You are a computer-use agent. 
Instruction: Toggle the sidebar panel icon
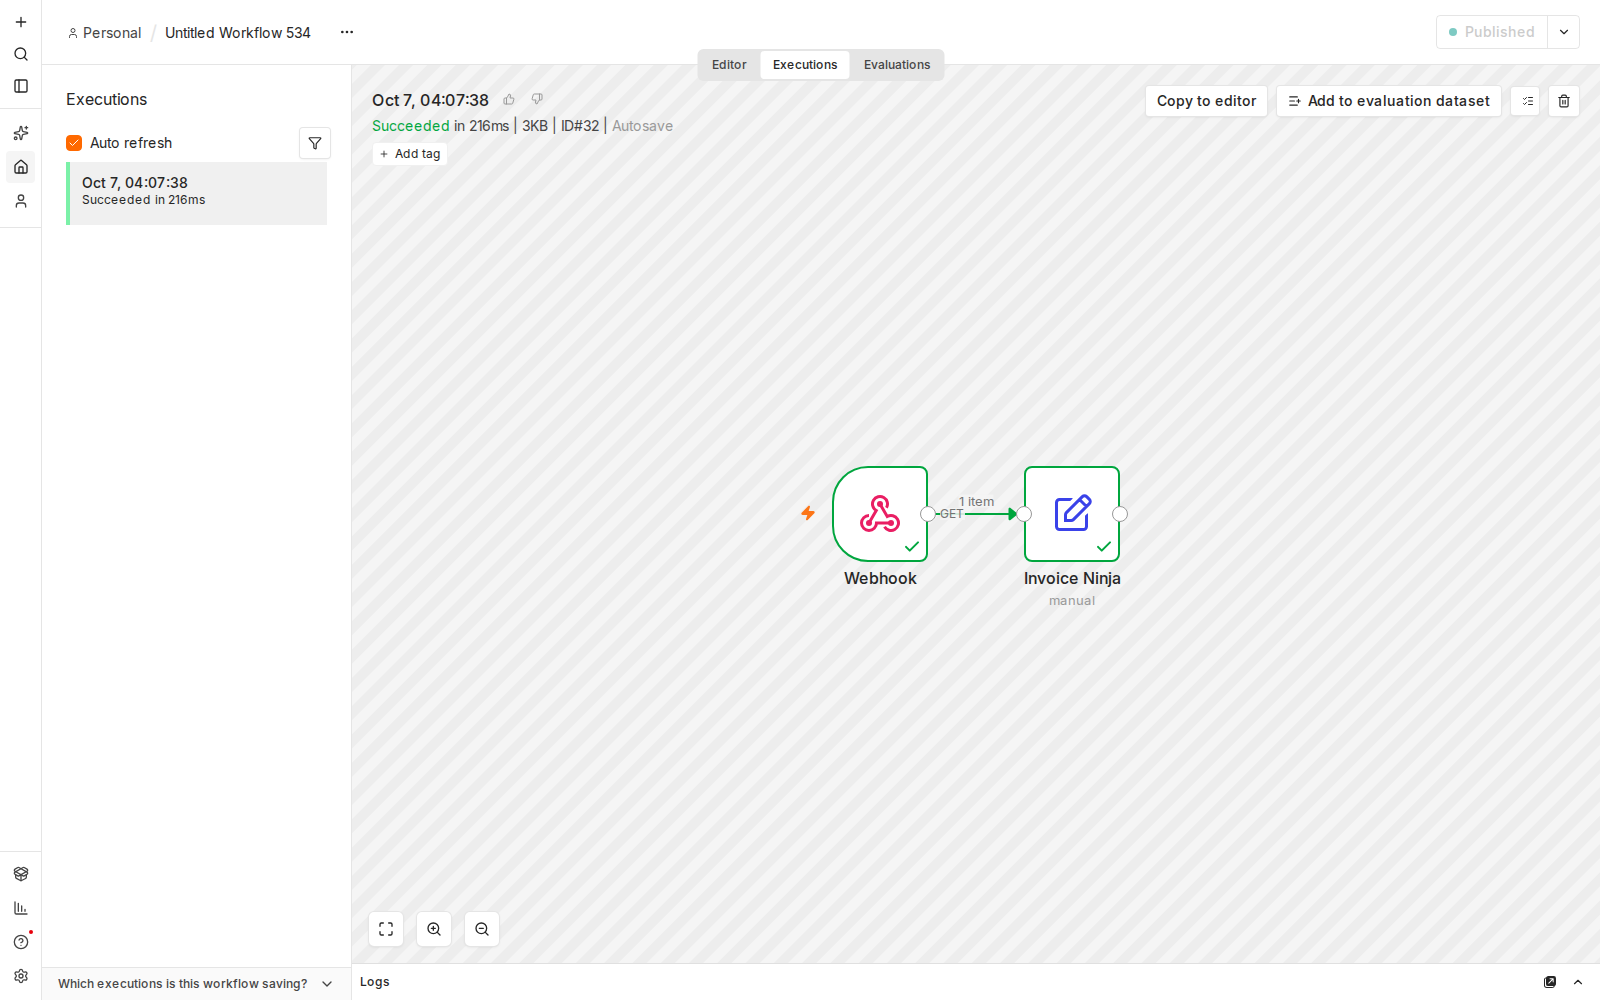tap(21, 86)
